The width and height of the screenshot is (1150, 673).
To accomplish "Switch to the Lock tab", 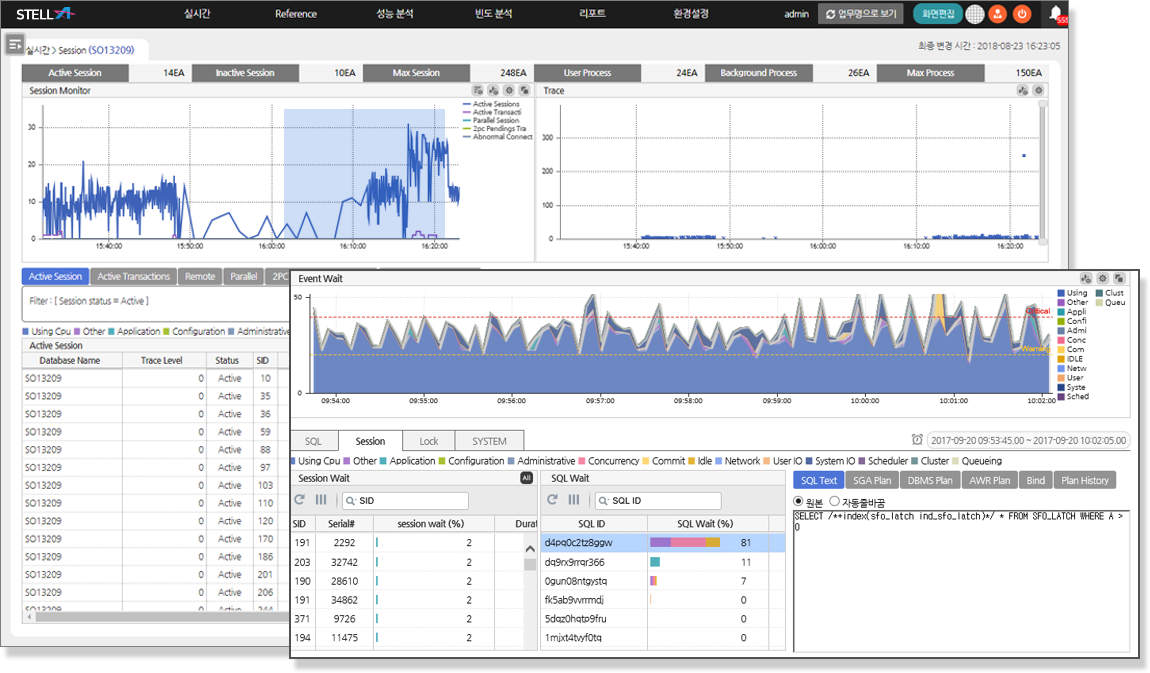I will tap(429, 441).
